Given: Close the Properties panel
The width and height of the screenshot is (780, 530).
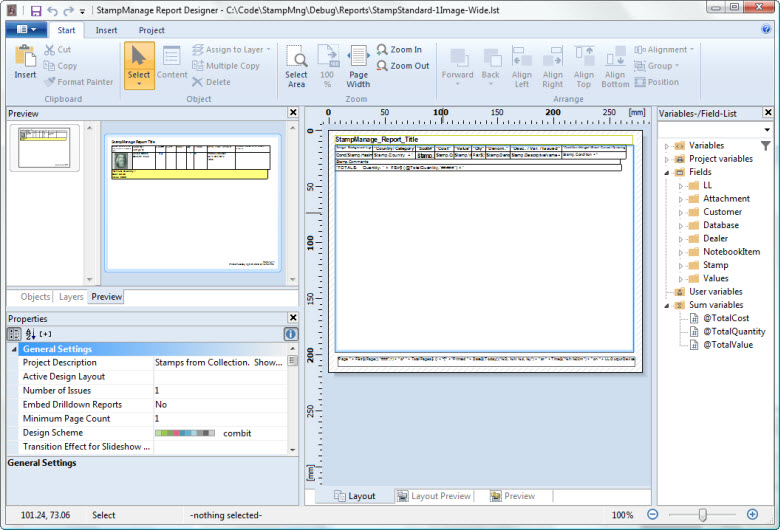Looking at the screenshot, I should pyautogui.click(x=293, y=318).
